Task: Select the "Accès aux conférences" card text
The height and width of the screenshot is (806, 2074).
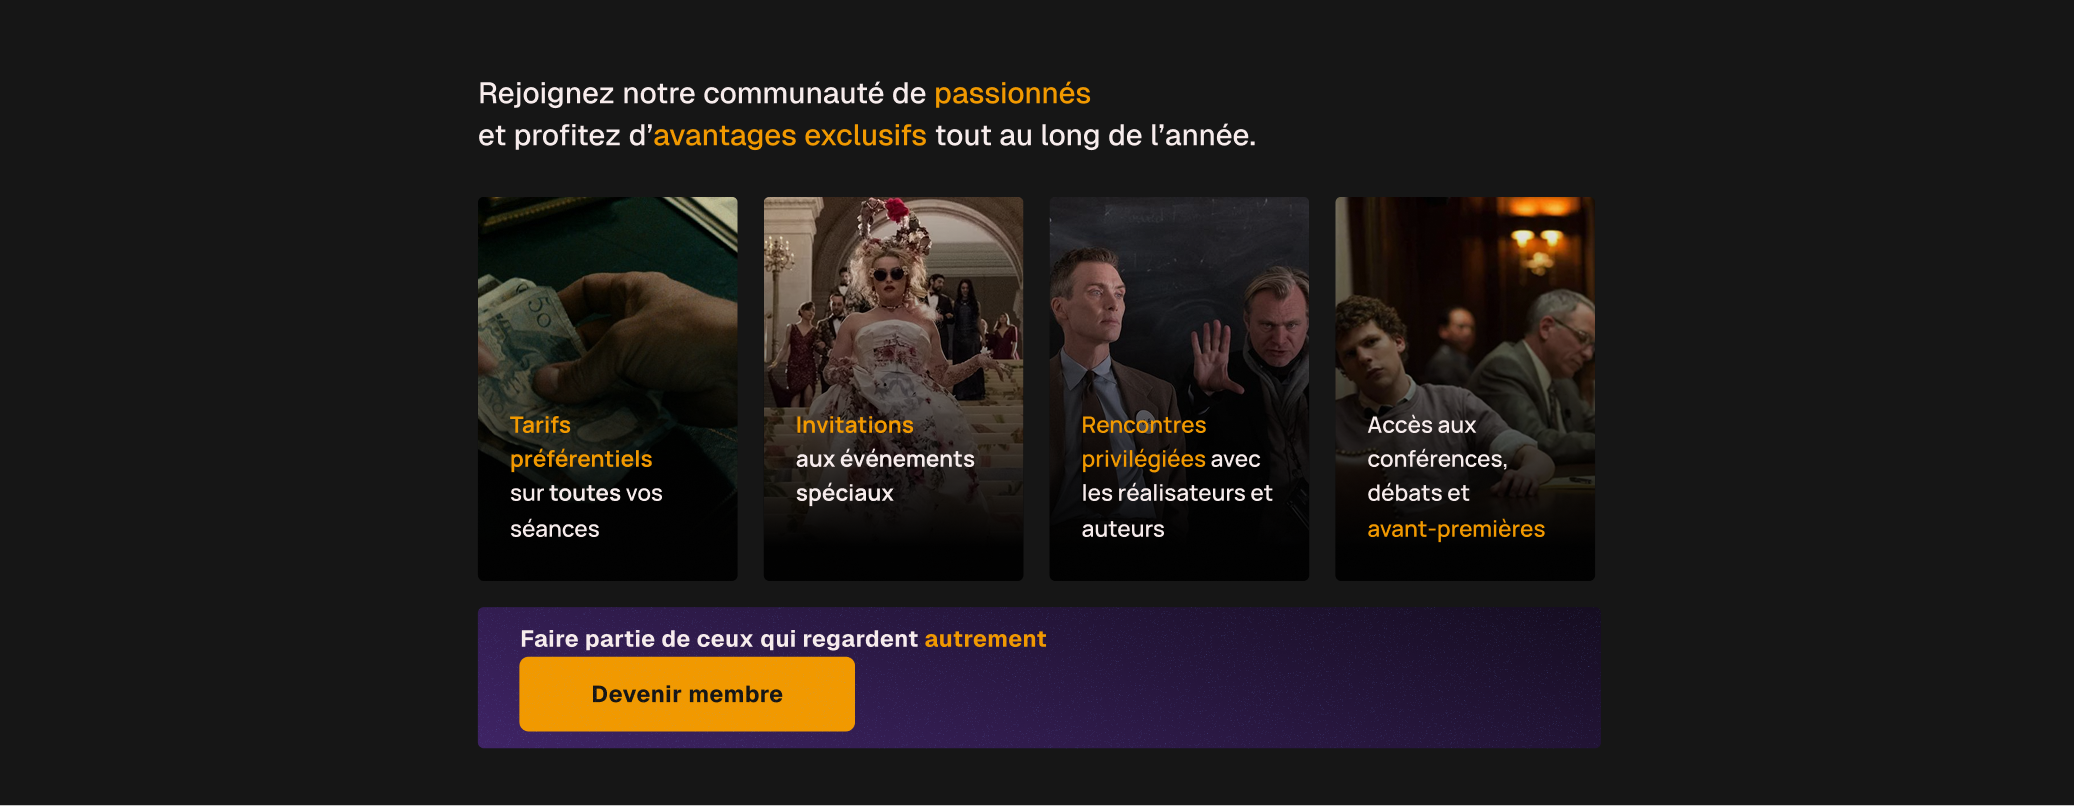Action: point(1437,442)
